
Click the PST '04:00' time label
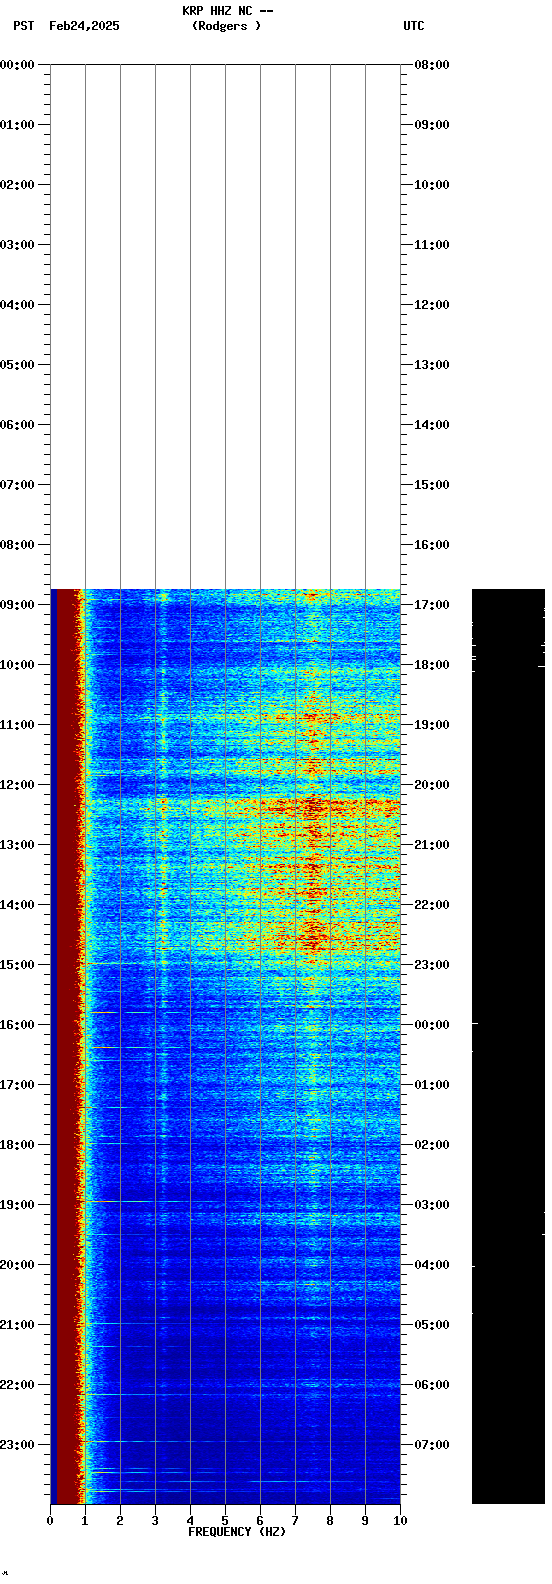tap(17, 305)
